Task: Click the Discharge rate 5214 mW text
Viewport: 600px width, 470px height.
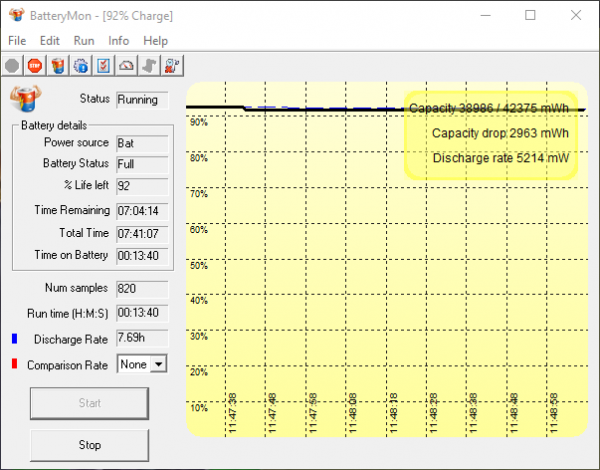Action: click(x=501, y=158)
